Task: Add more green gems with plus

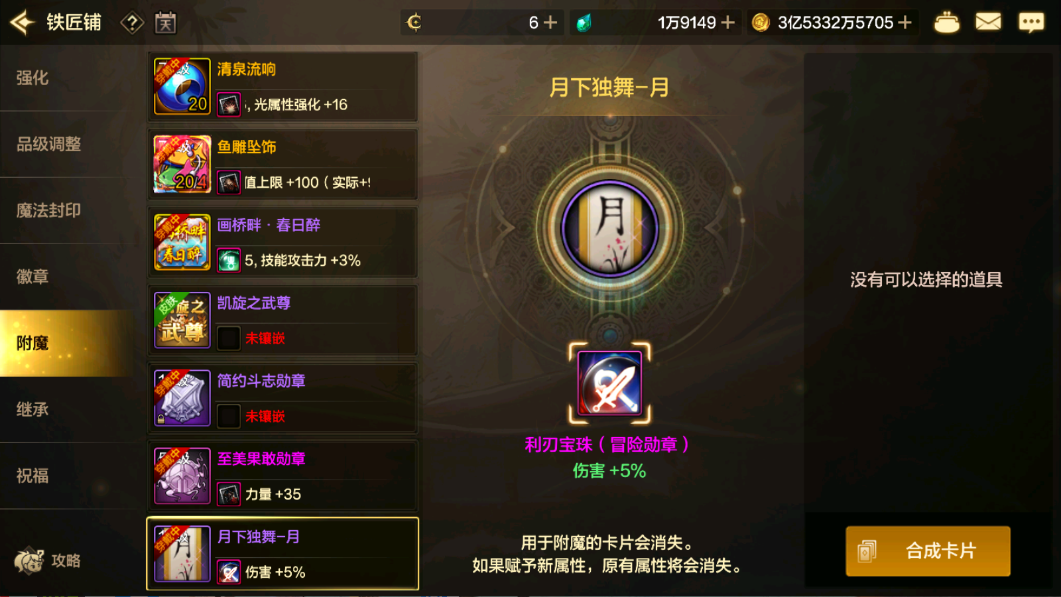Action: coord(727,23)
